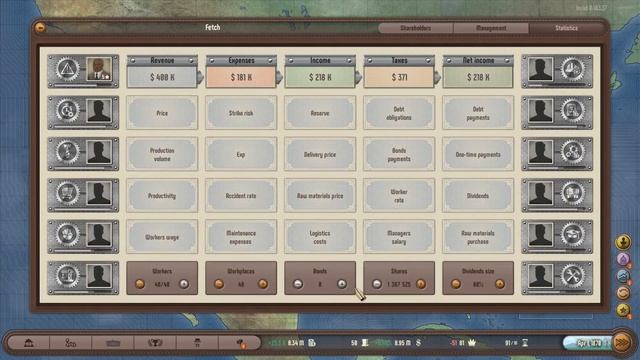Switch to the Management tab
640x360 pixels.
(x=491, y=28)
